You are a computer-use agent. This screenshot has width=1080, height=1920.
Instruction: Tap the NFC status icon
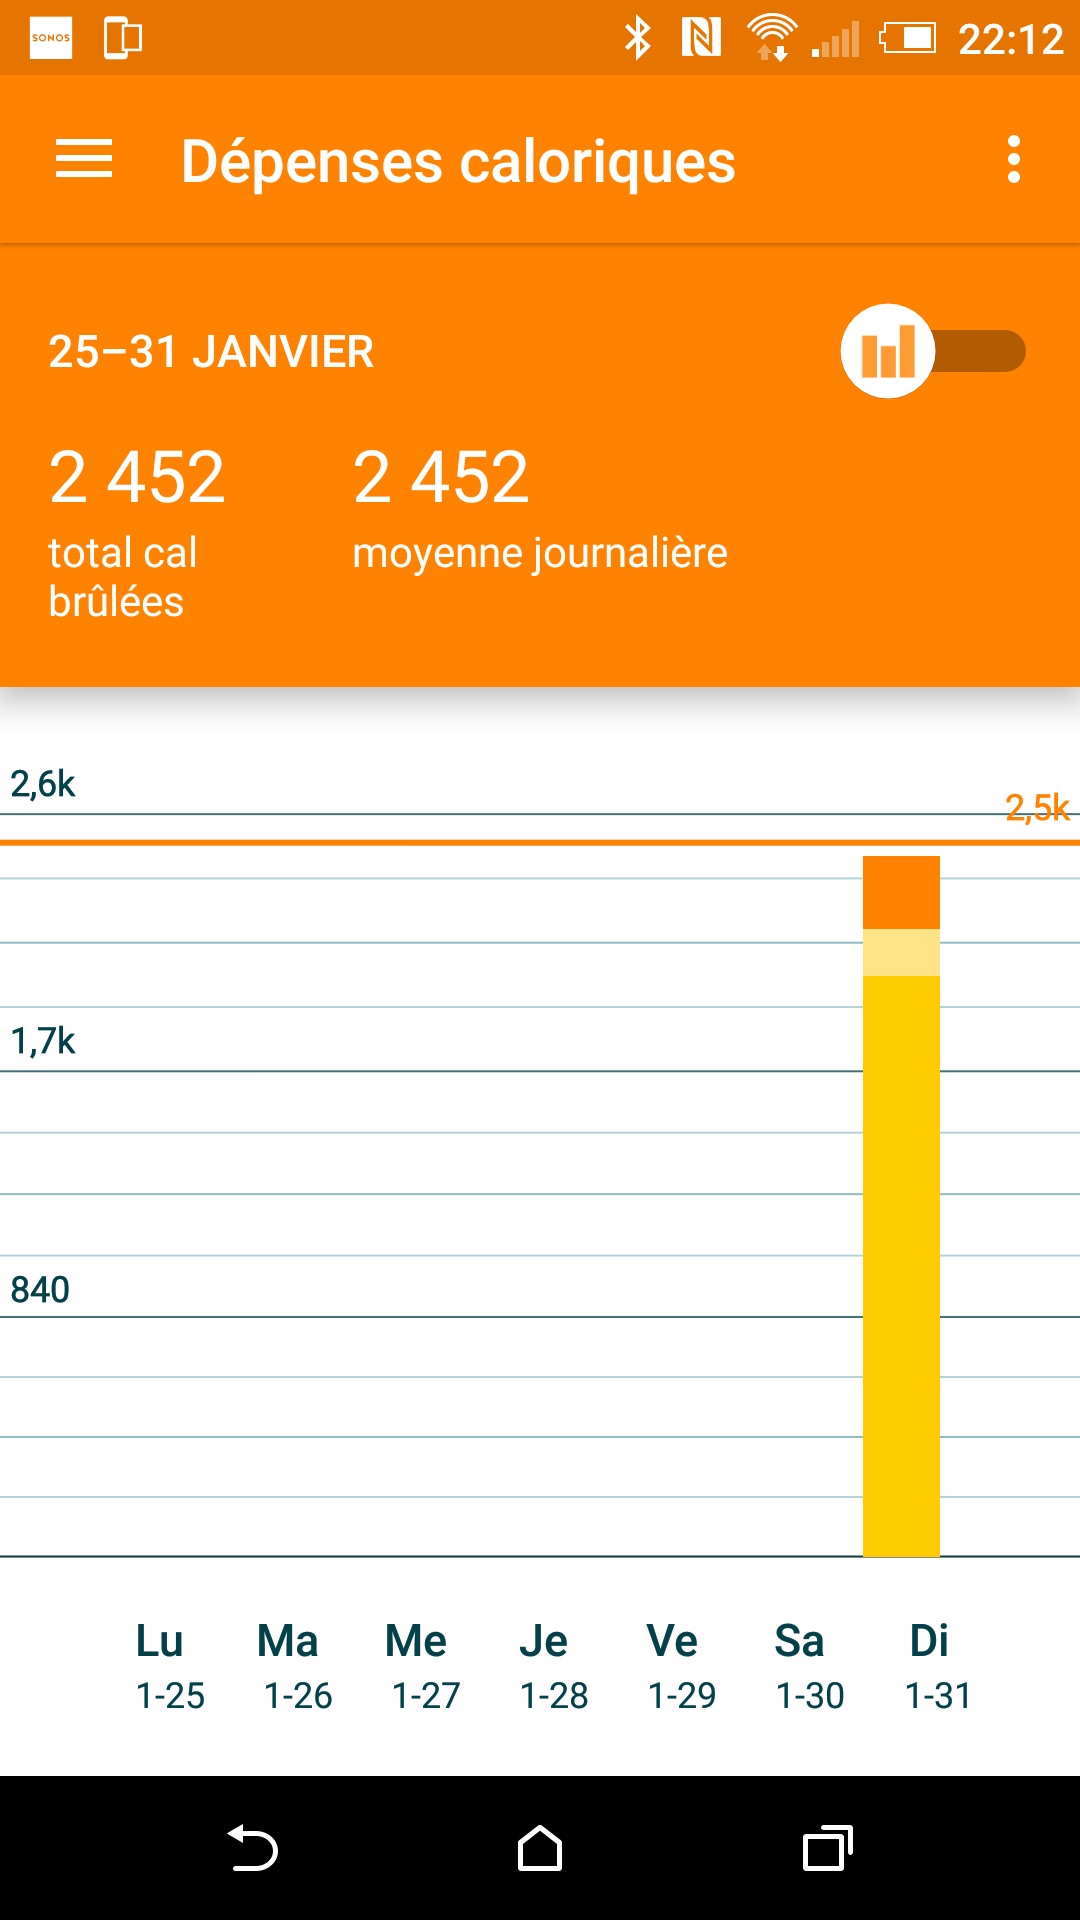tap(701, 38)
